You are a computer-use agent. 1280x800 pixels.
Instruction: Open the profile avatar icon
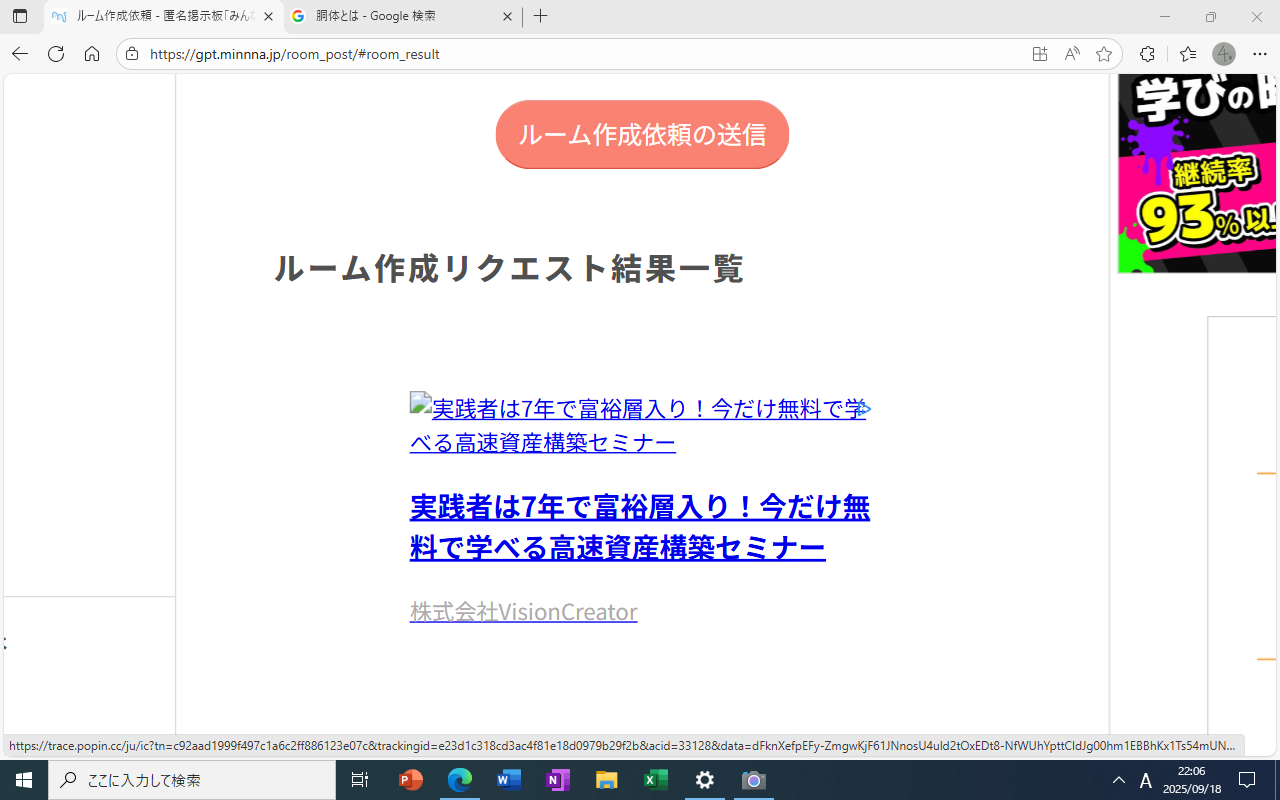[1224, 54]
